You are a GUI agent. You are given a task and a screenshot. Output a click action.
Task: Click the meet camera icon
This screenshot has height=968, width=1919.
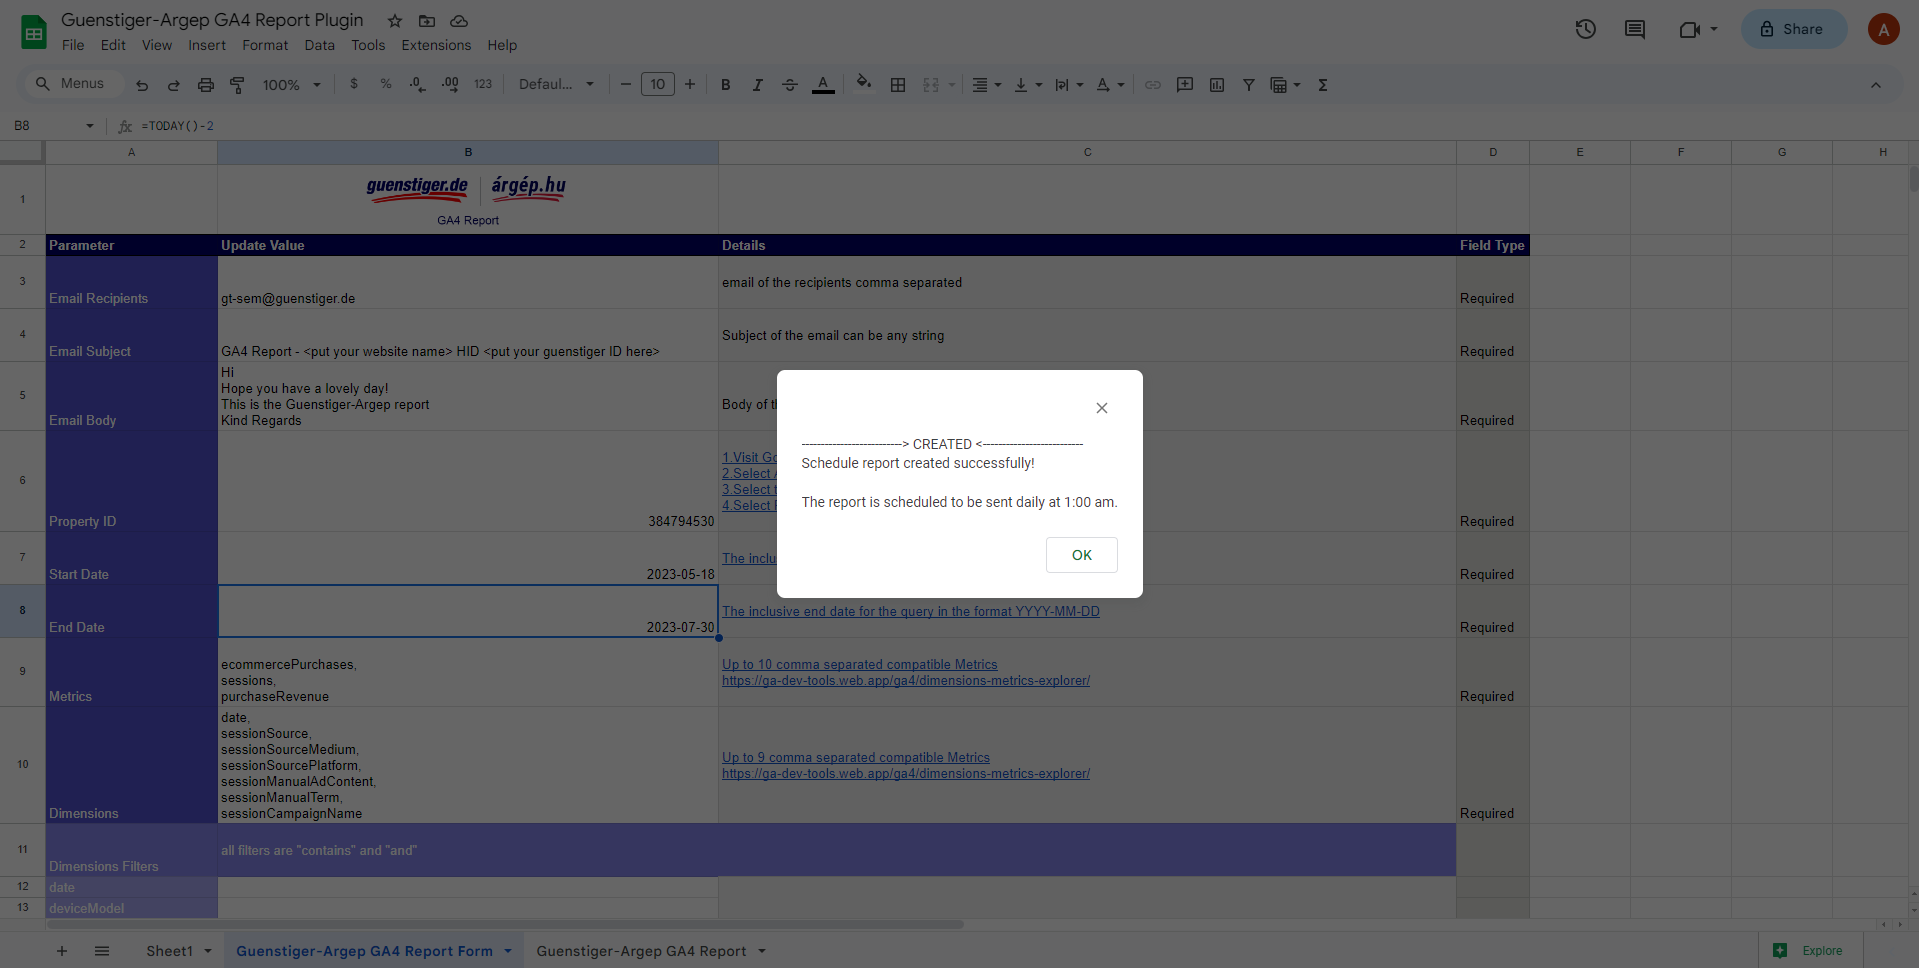(1690, 29)
